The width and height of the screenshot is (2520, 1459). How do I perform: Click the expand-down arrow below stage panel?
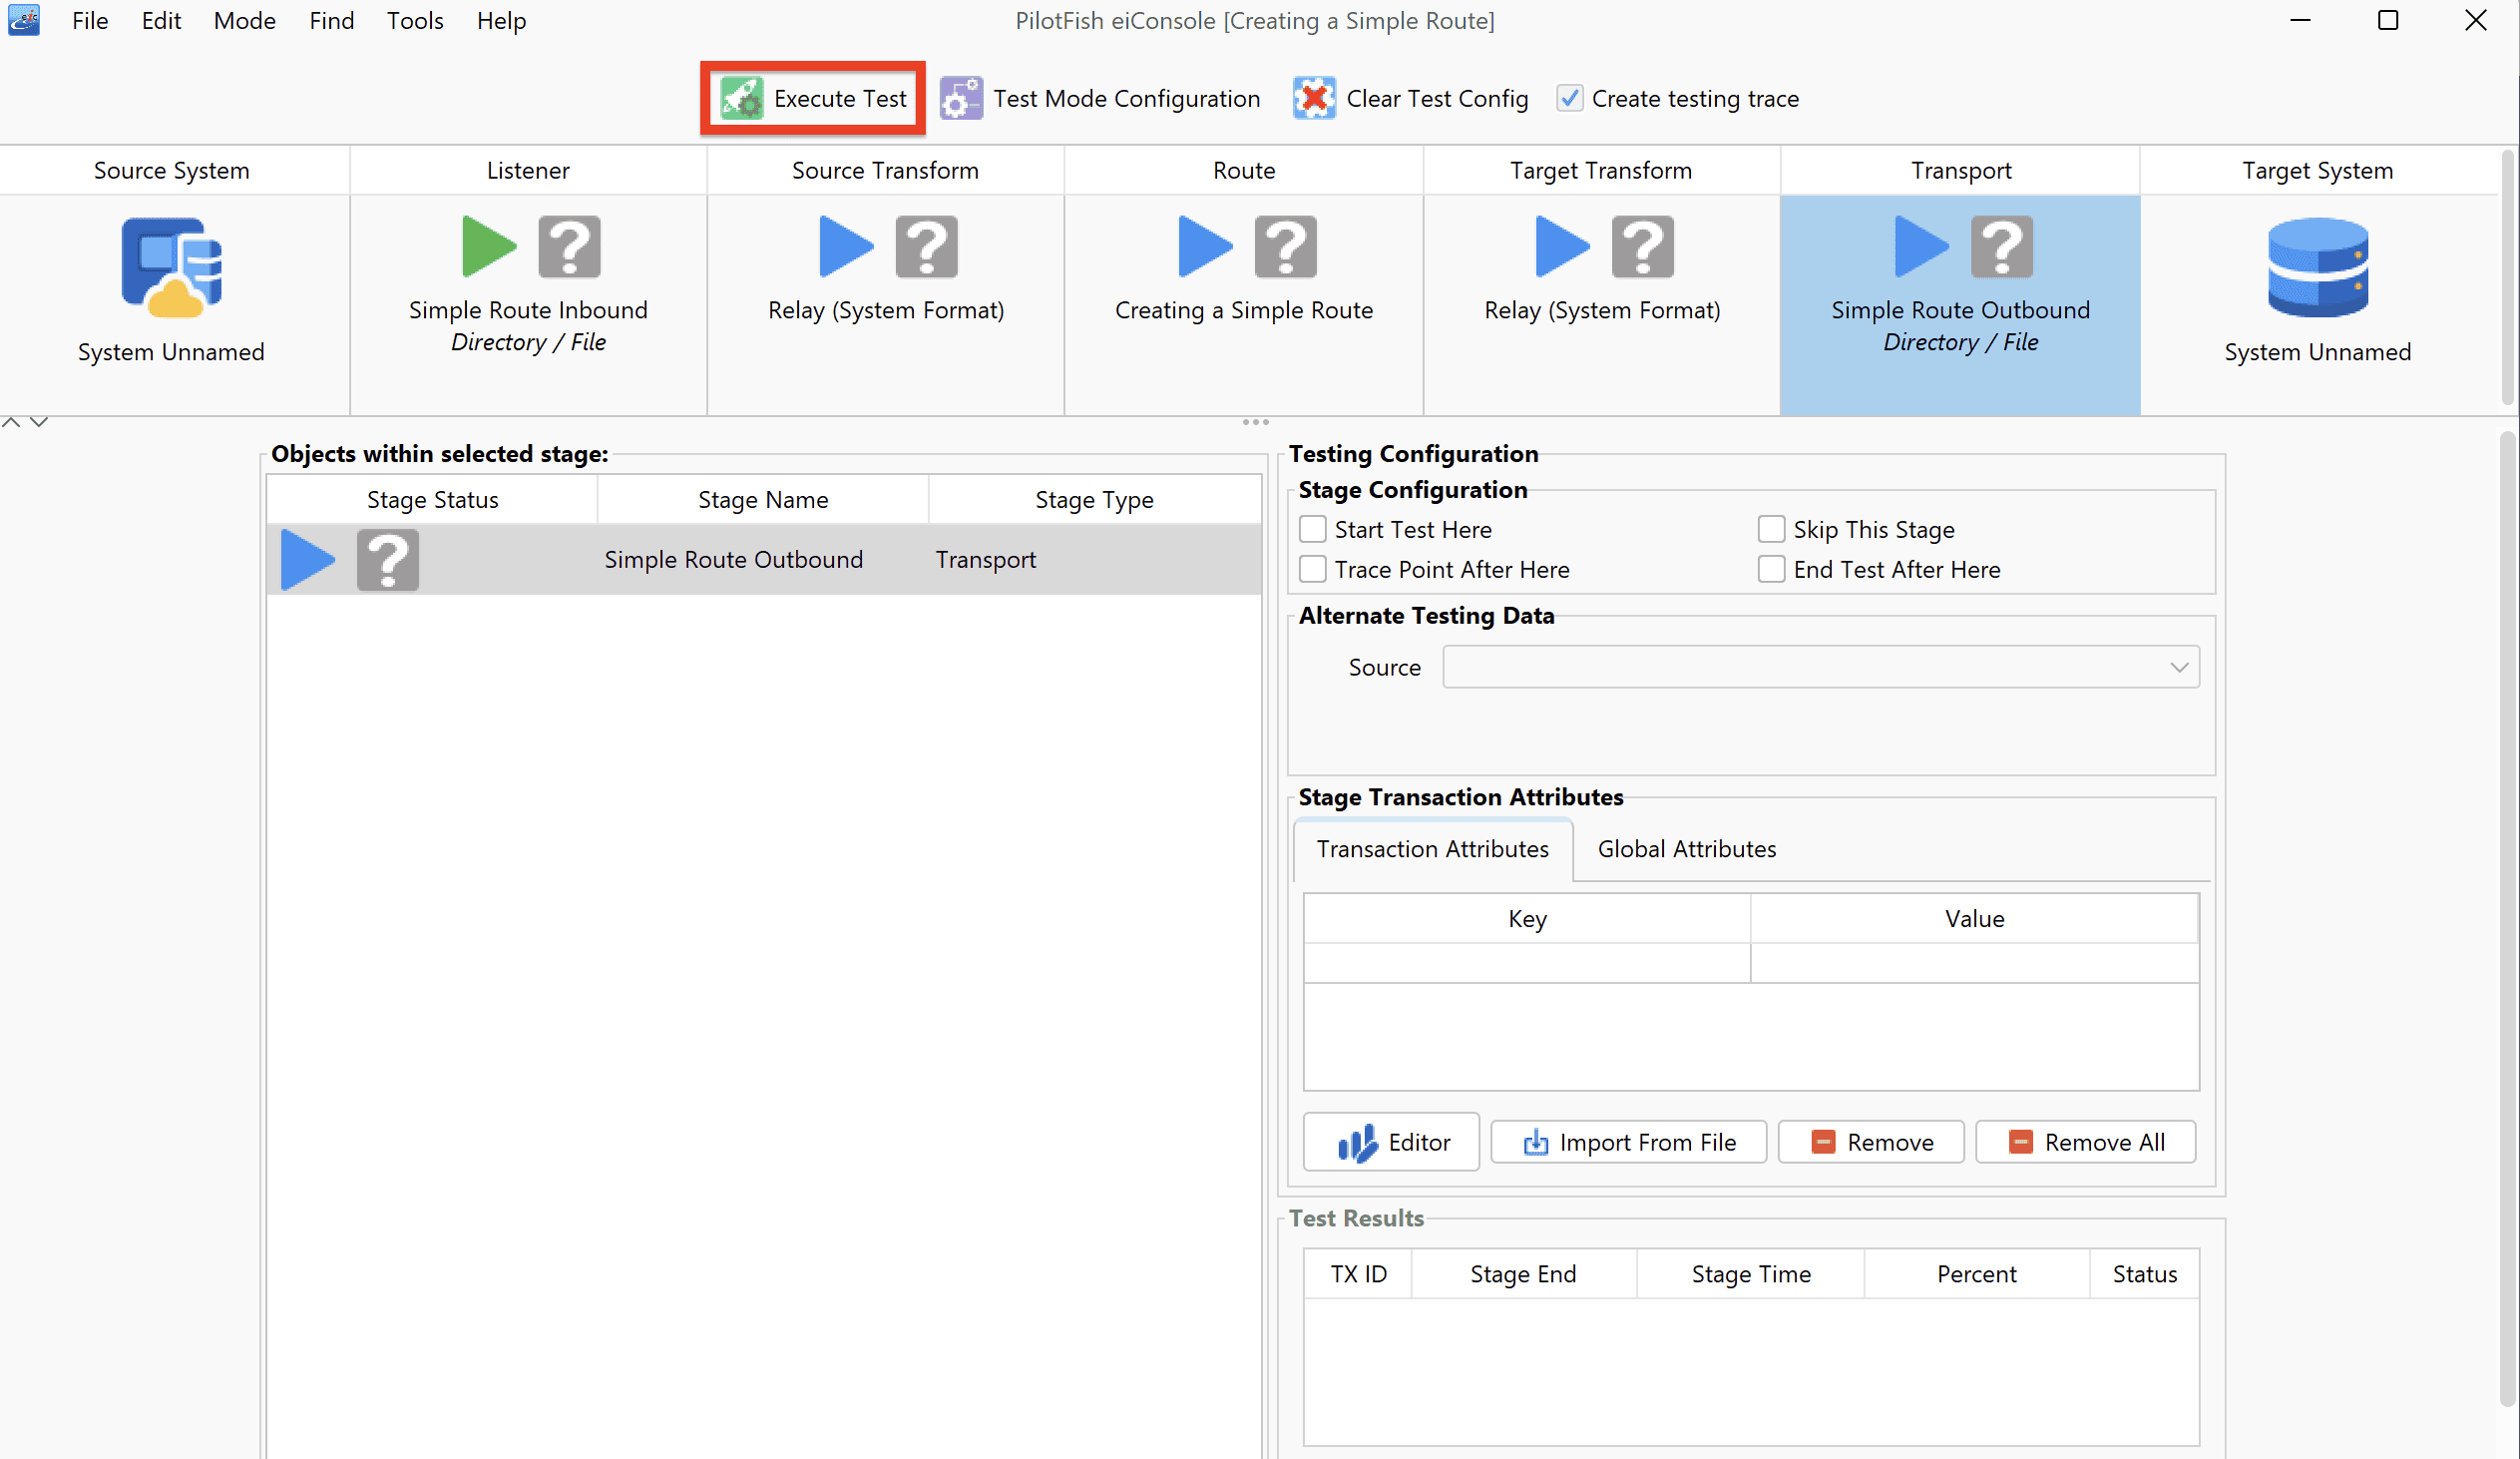pos(39,422)
